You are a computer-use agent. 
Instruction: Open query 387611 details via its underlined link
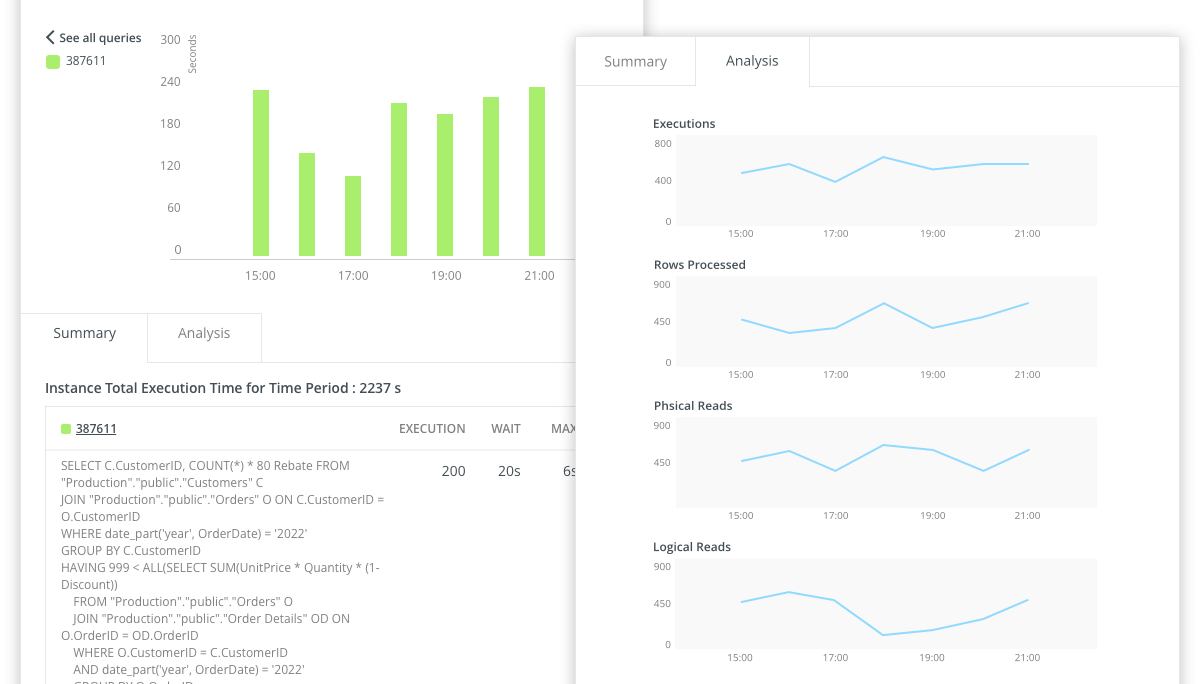pos(94,428)
